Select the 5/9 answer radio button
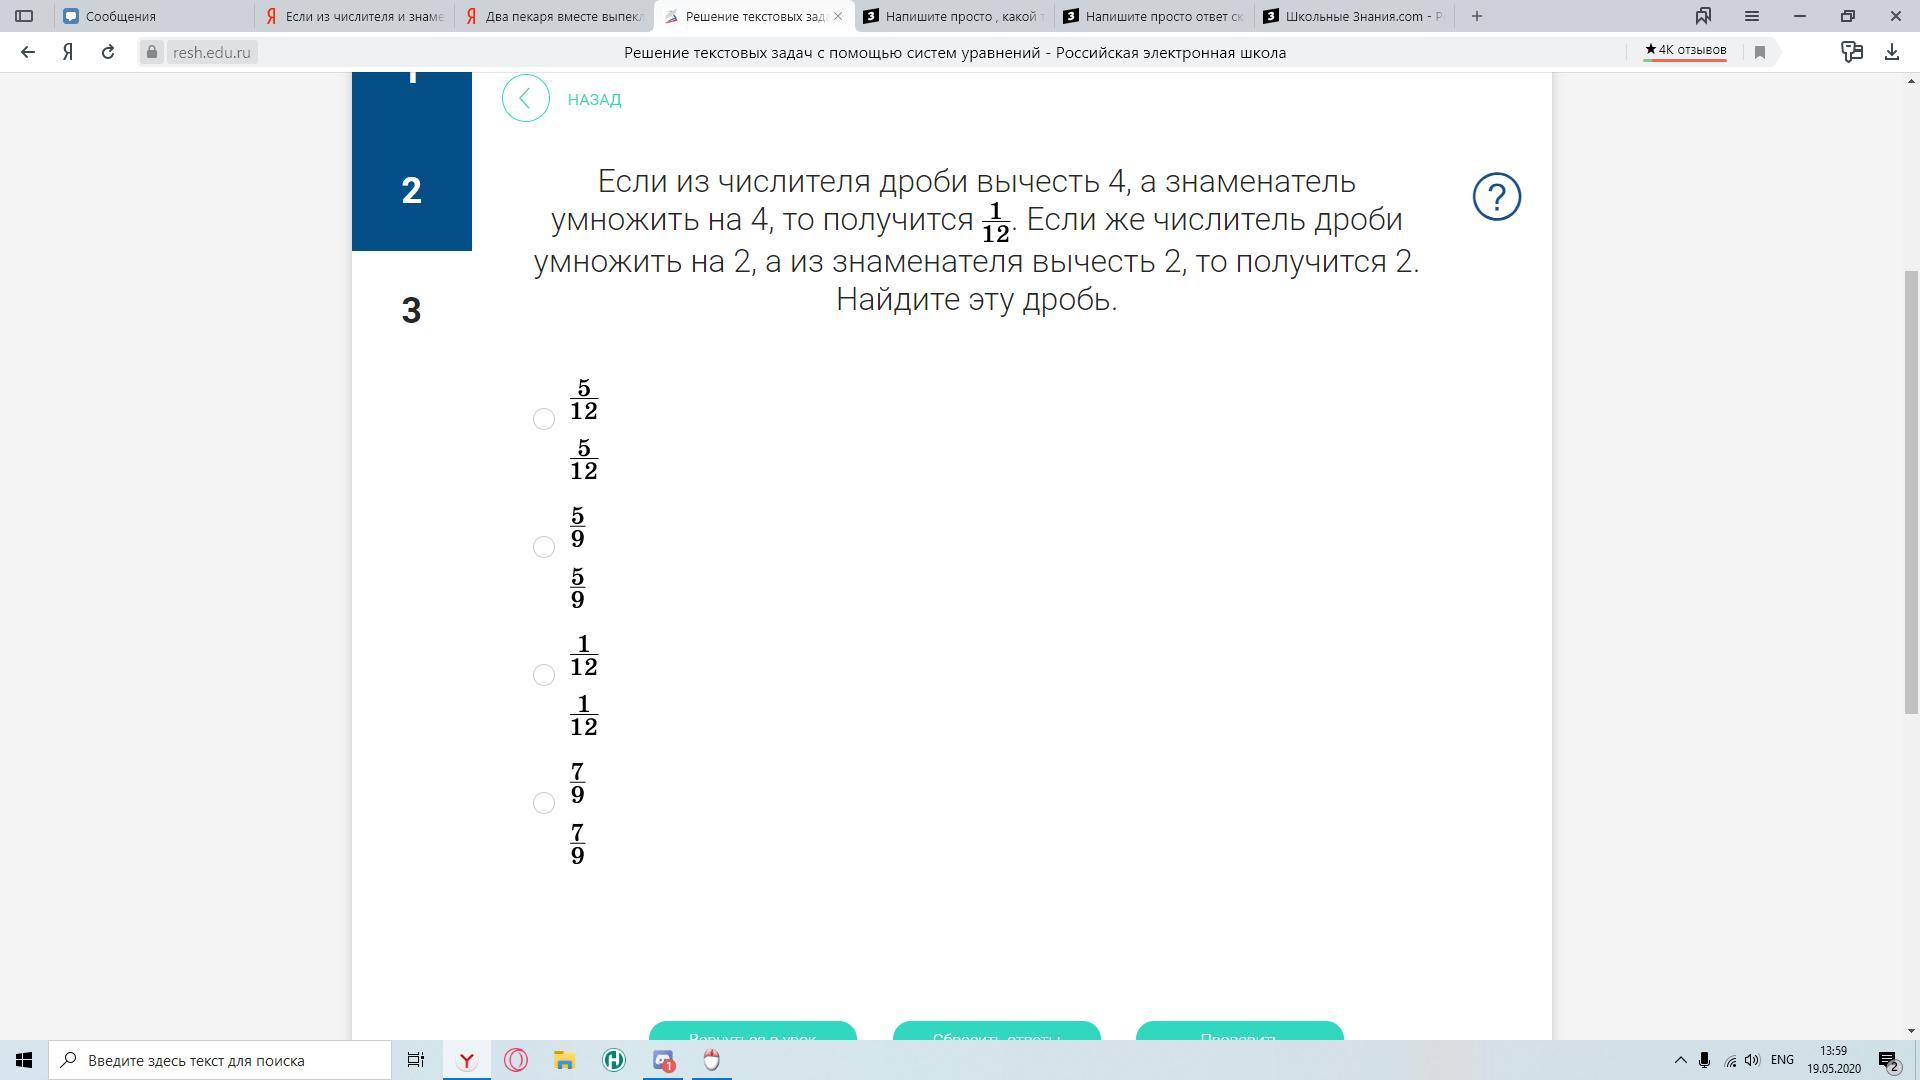This screenshot has width=1920, height=1080. click(x=544, y=547)
